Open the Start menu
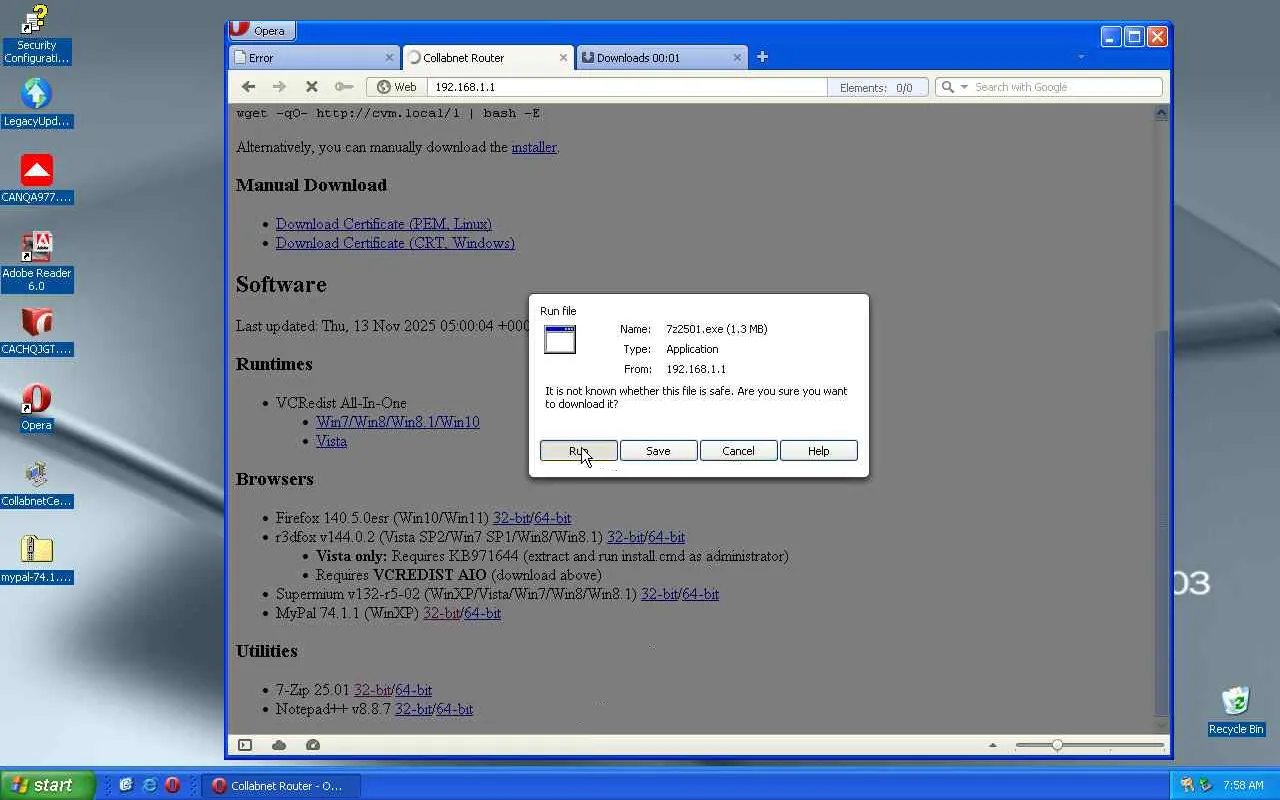 (47, 785)
